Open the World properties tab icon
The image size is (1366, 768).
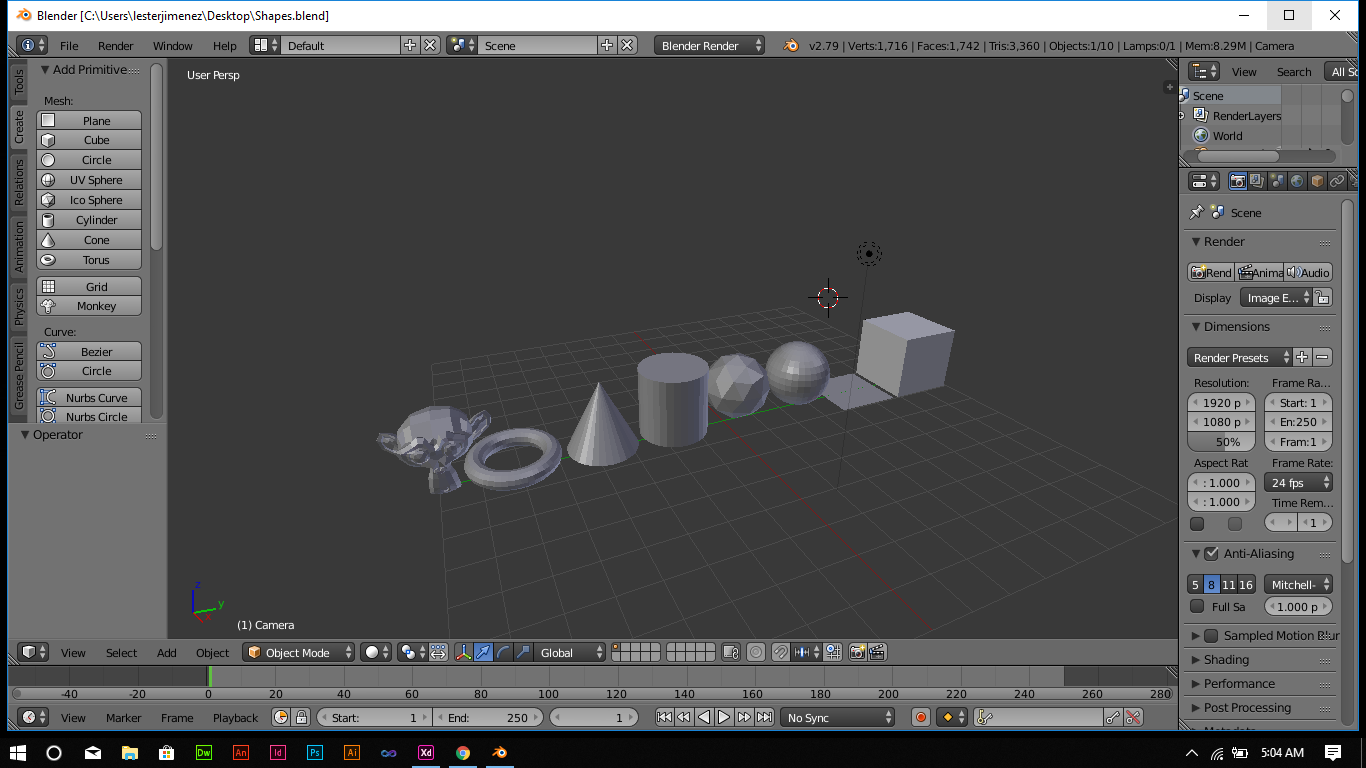click(1297, 181)
